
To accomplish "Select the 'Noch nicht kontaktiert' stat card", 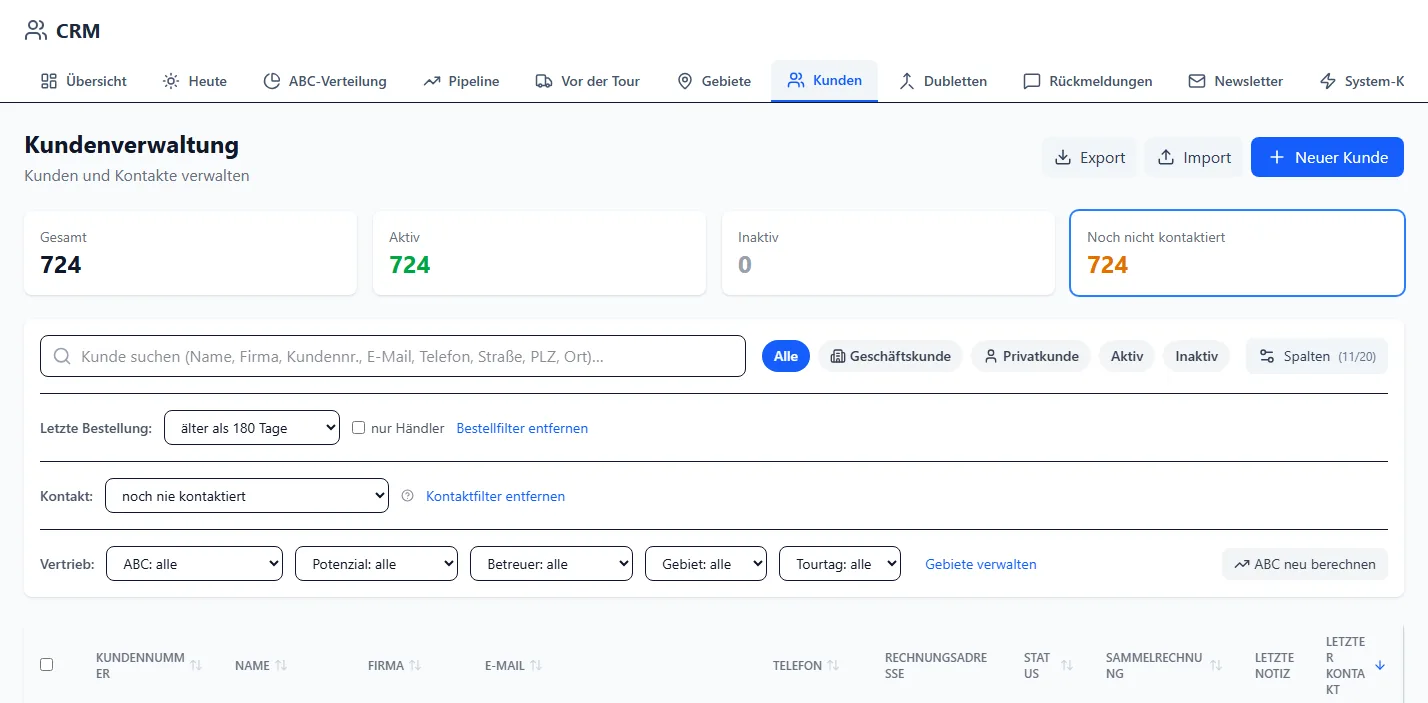I will tap(1237, 253).
